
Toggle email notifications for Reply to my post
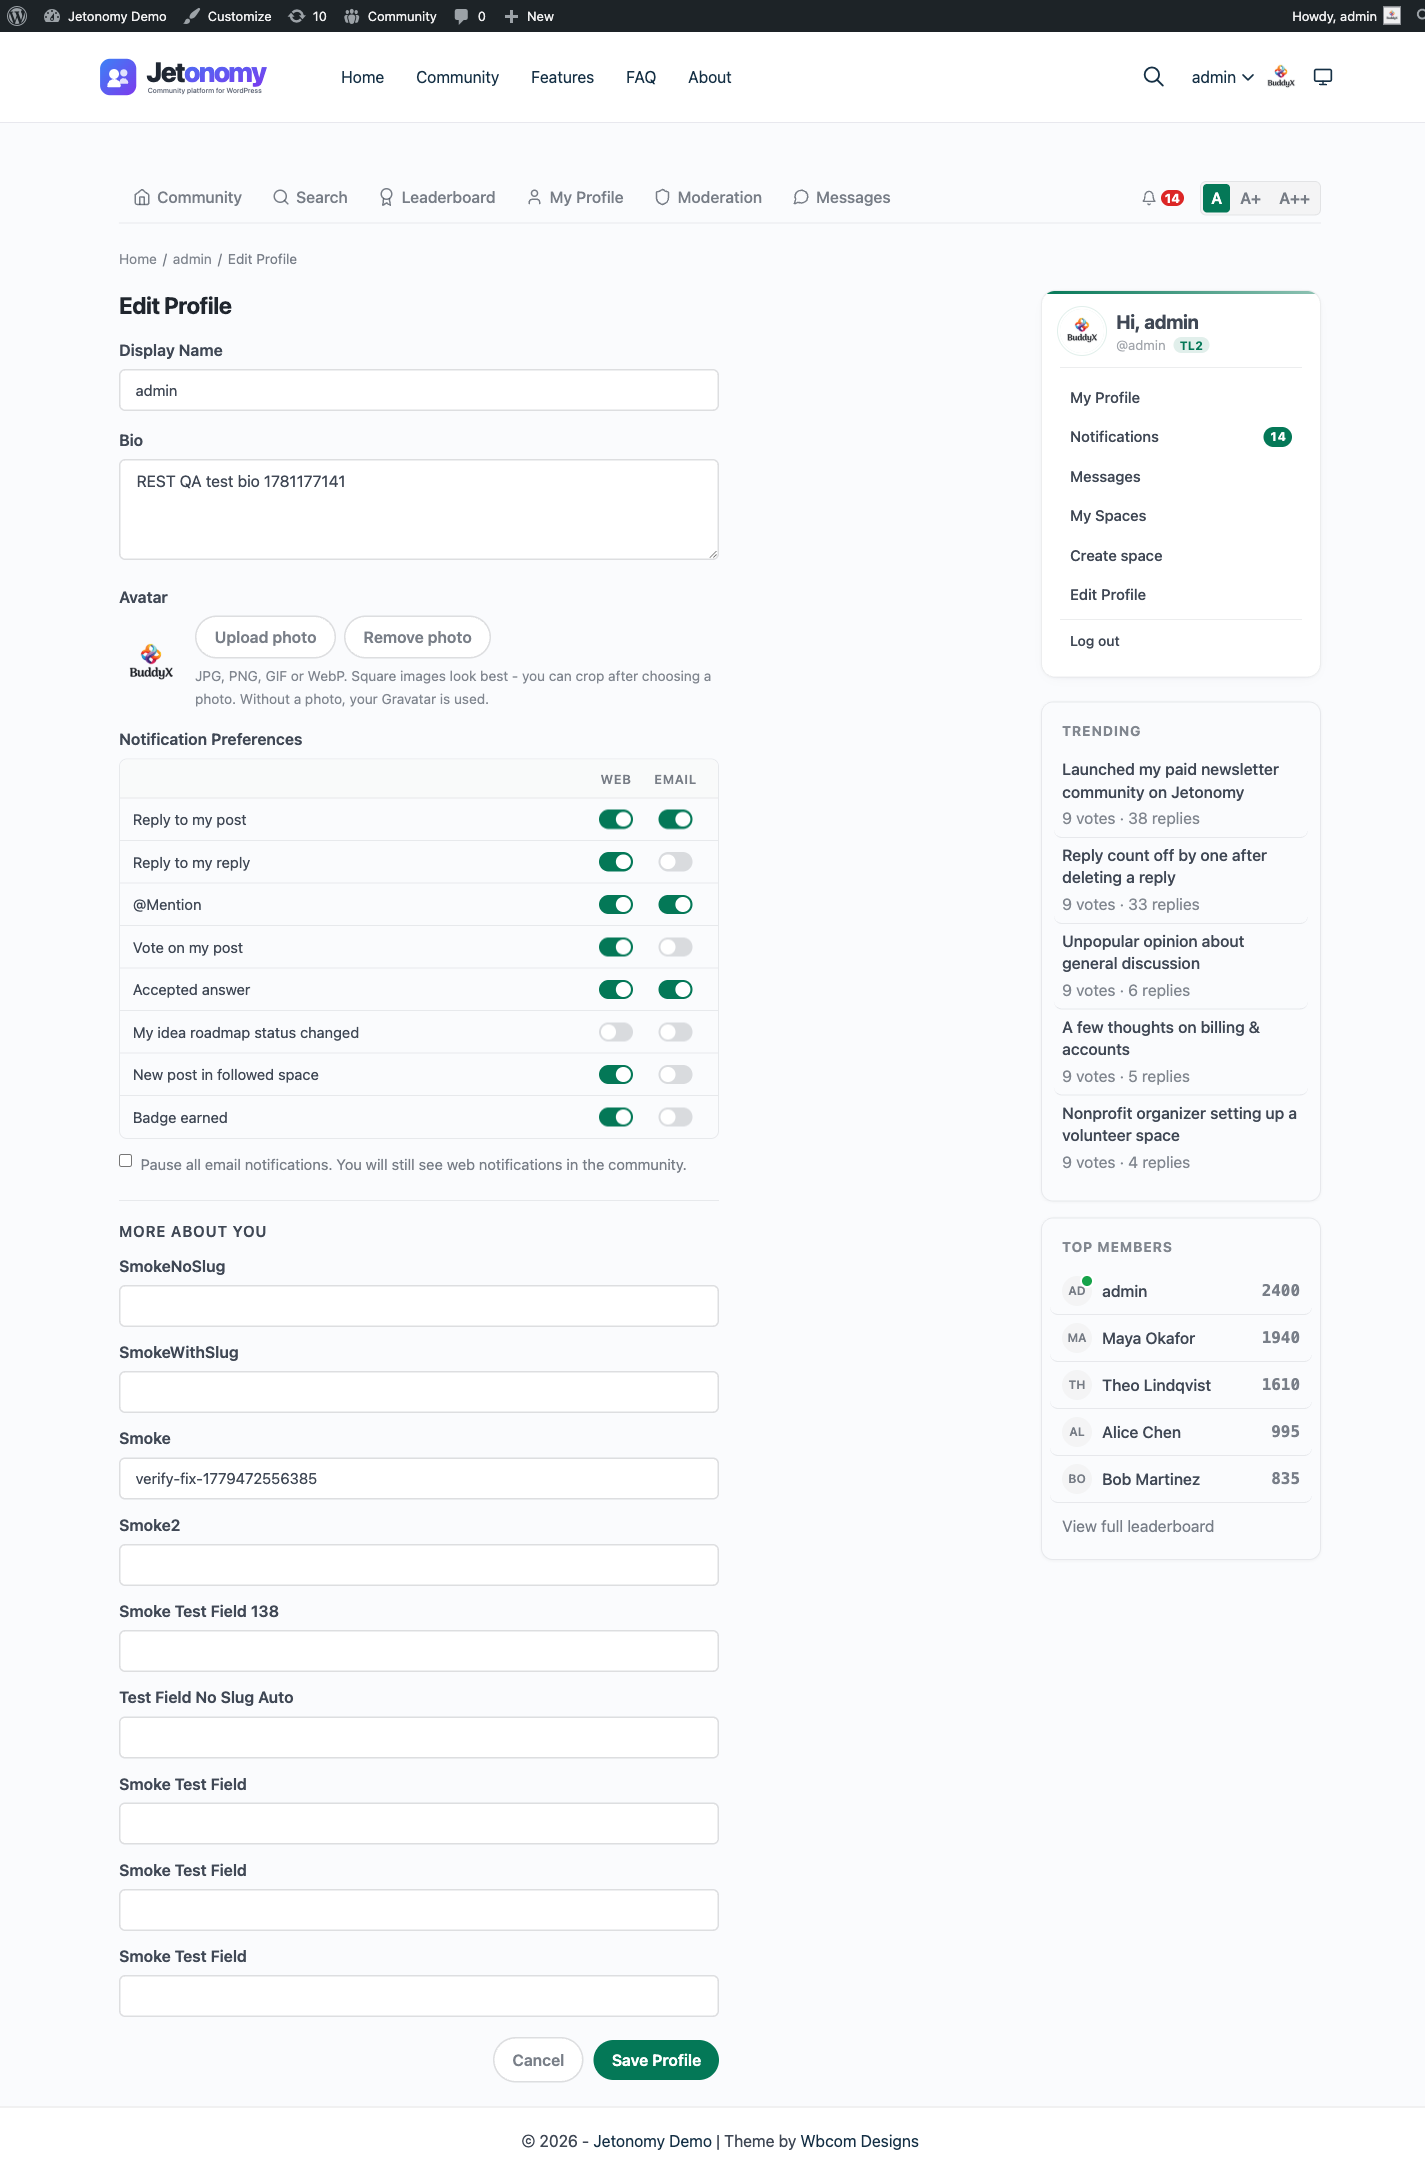point(675,819)
